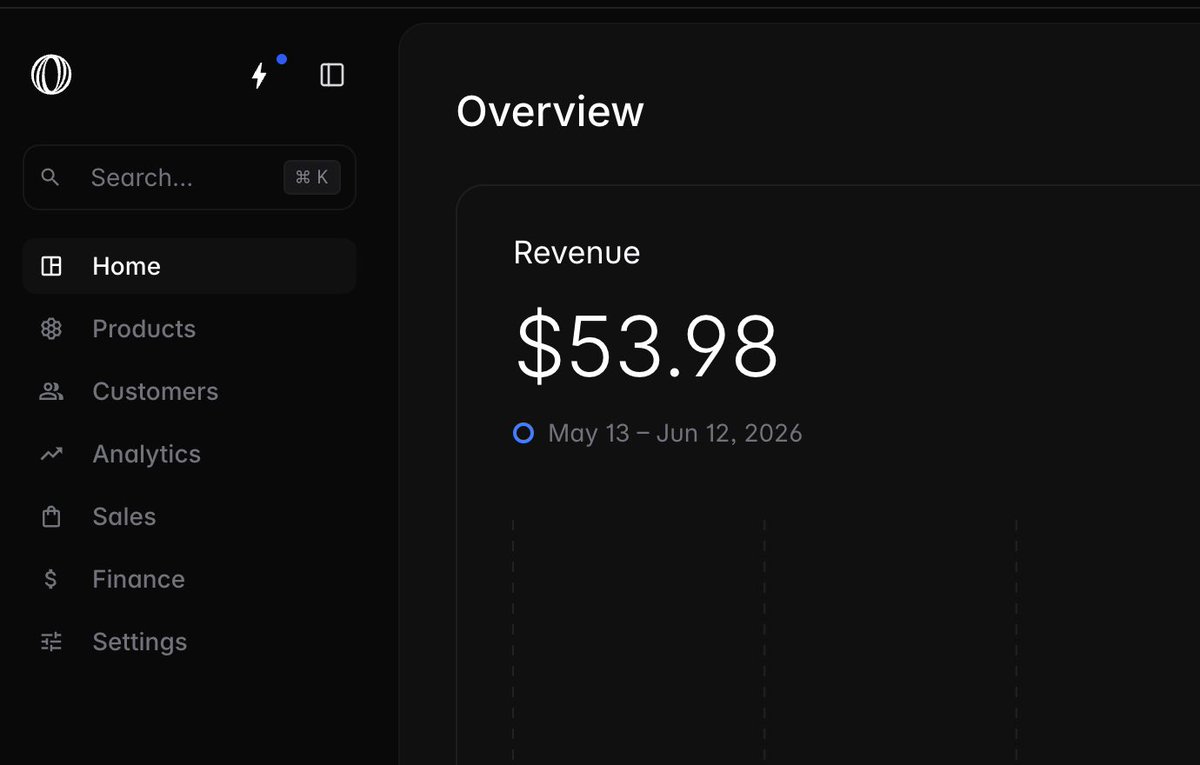Click the Analytics trend line icon

[51, 454]
